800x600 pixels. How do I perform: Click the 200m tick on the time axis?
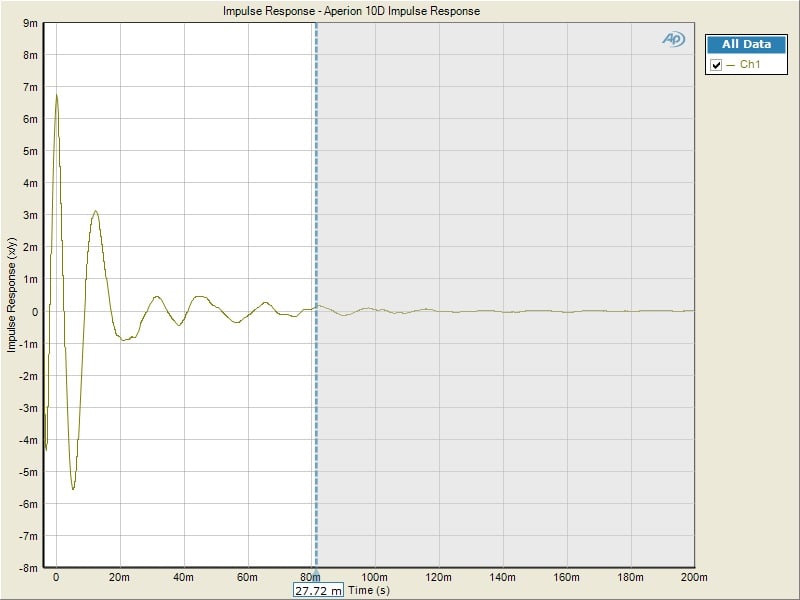tap(693, 577)
